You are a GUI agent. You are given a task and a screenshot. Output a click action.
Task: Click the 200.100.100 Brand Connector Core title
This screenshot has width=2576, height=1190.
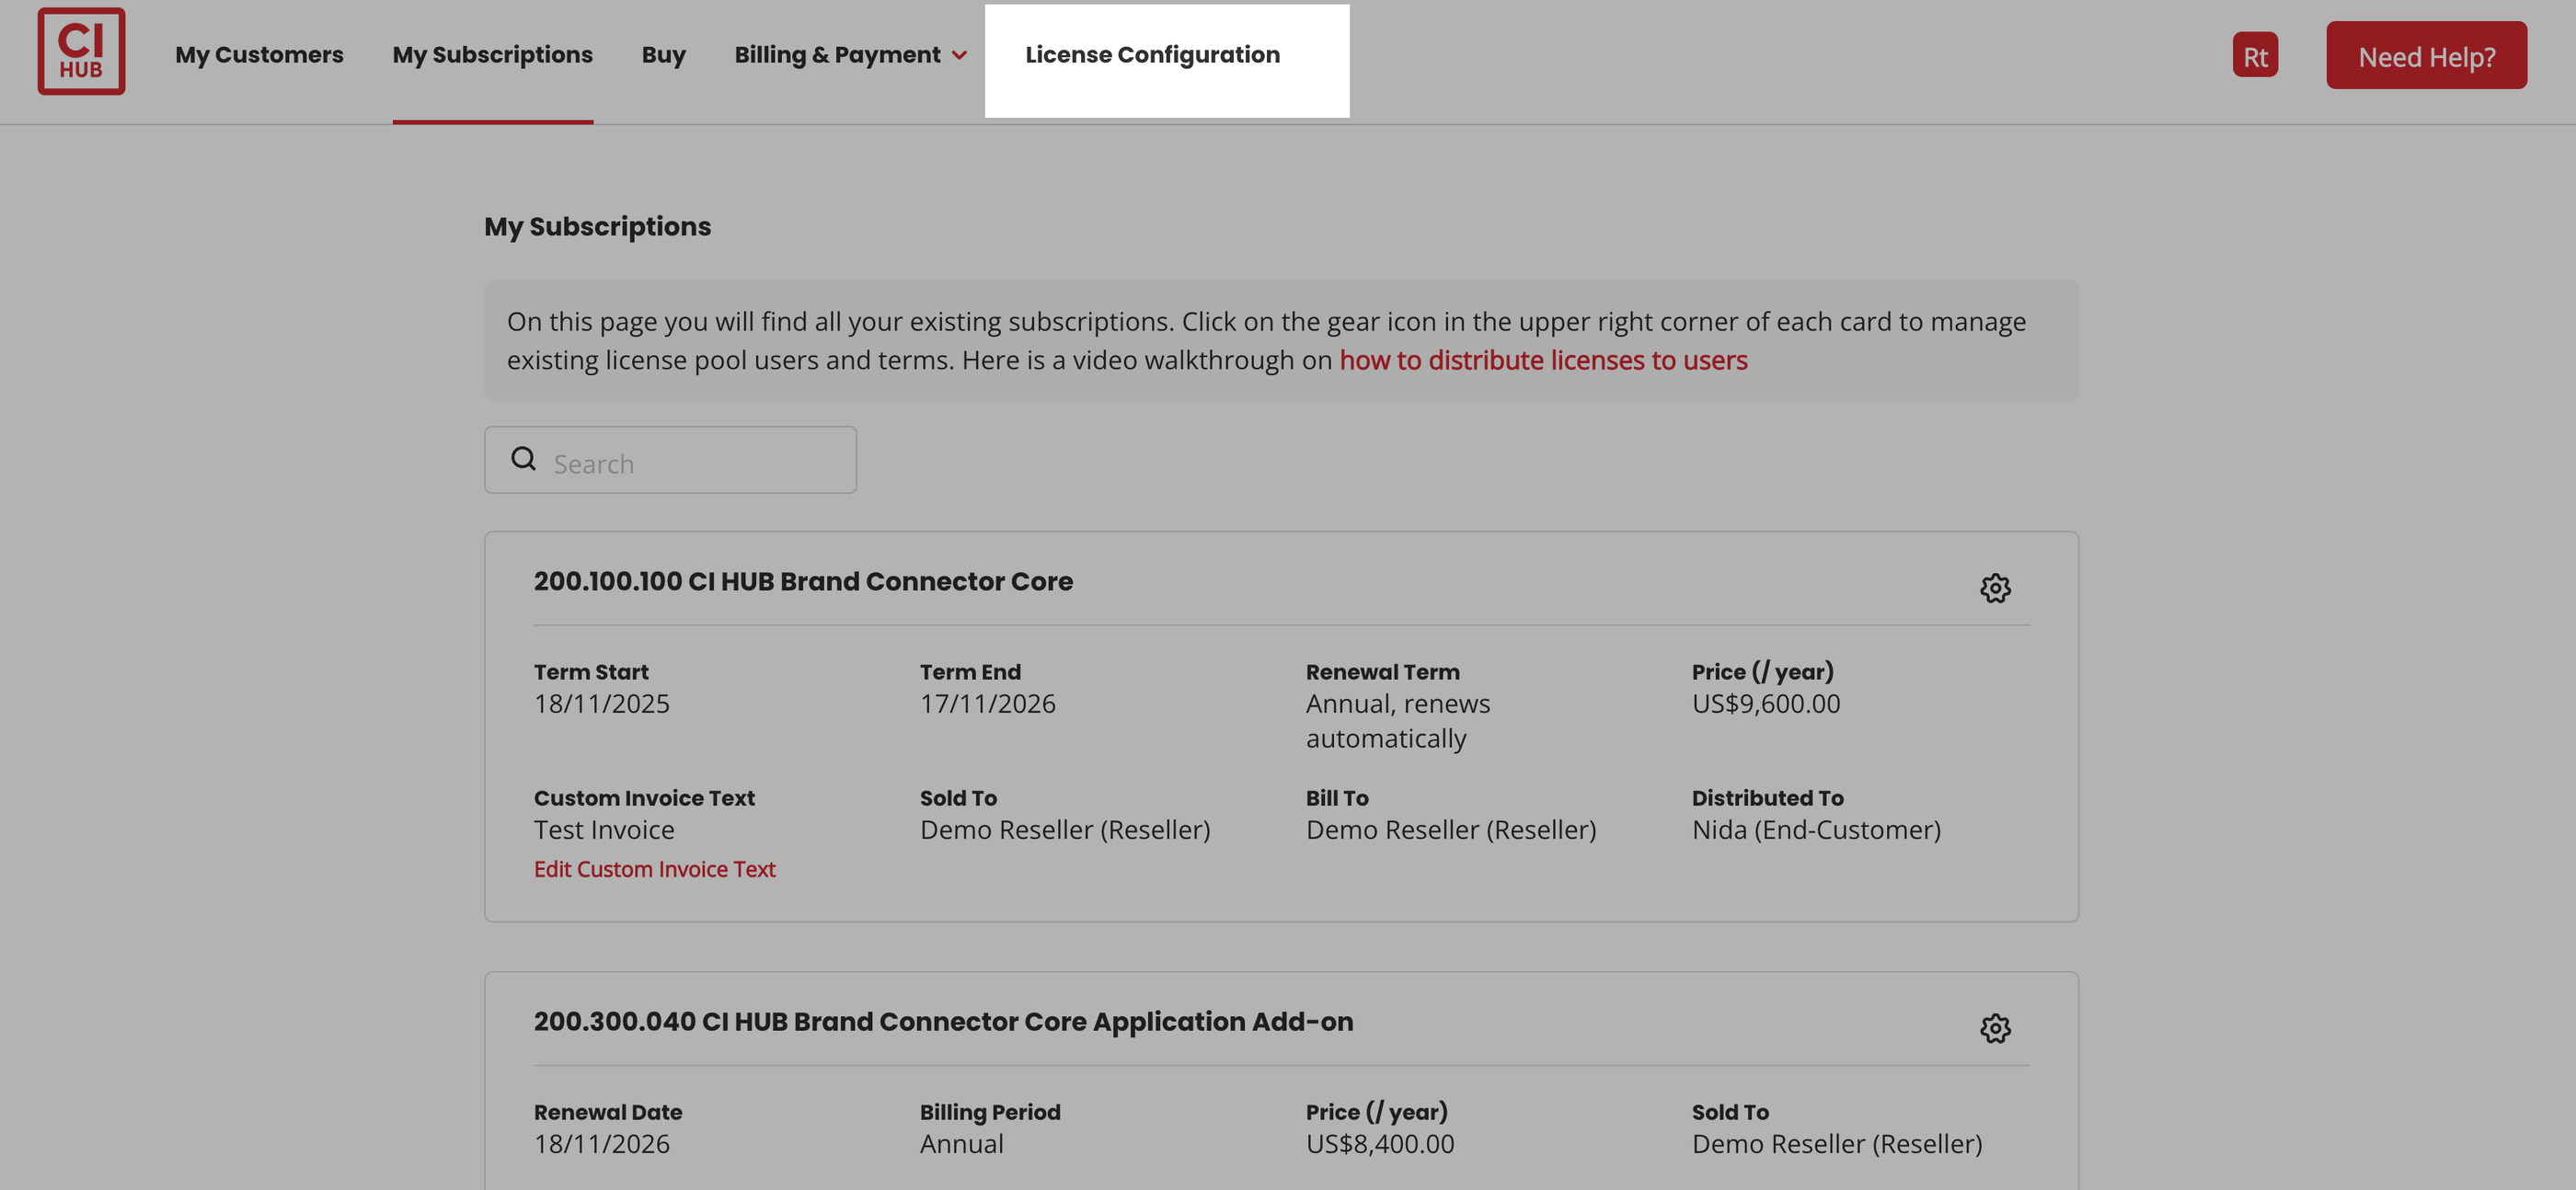(803, 581)
